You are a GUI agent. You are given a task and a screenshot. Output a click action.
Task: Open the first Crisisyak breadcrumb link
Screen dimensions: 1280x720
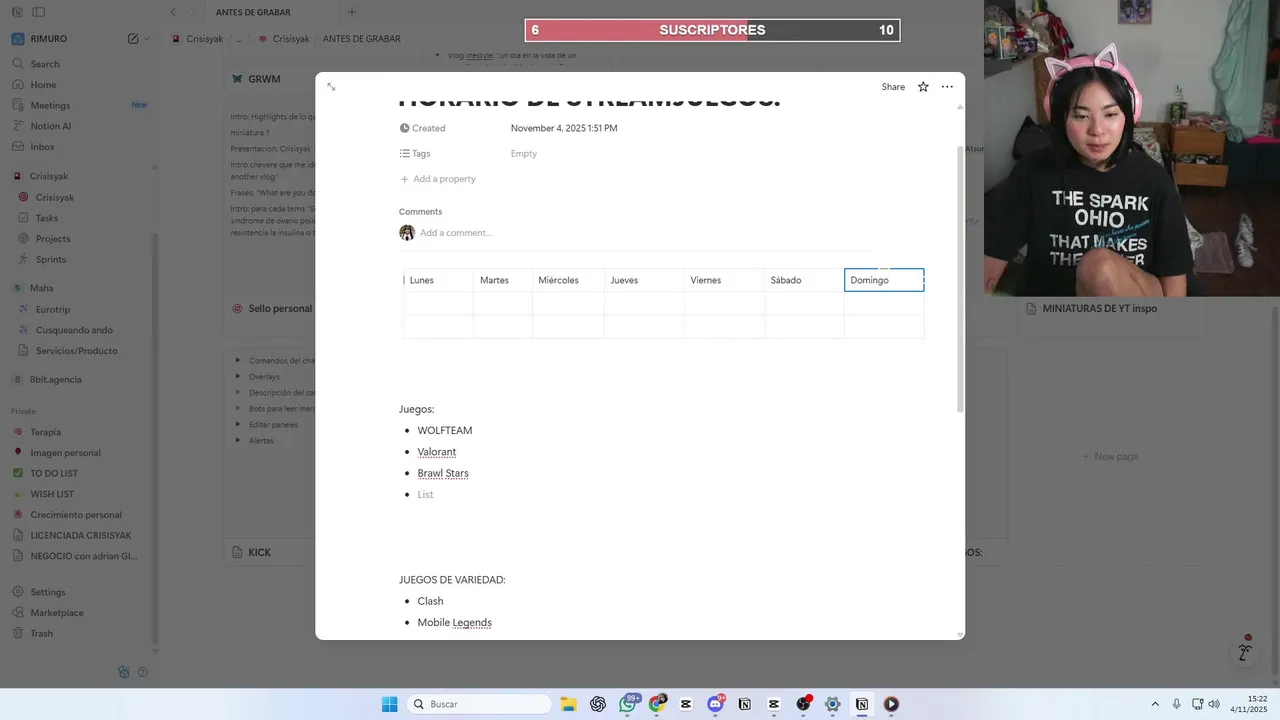198,39
